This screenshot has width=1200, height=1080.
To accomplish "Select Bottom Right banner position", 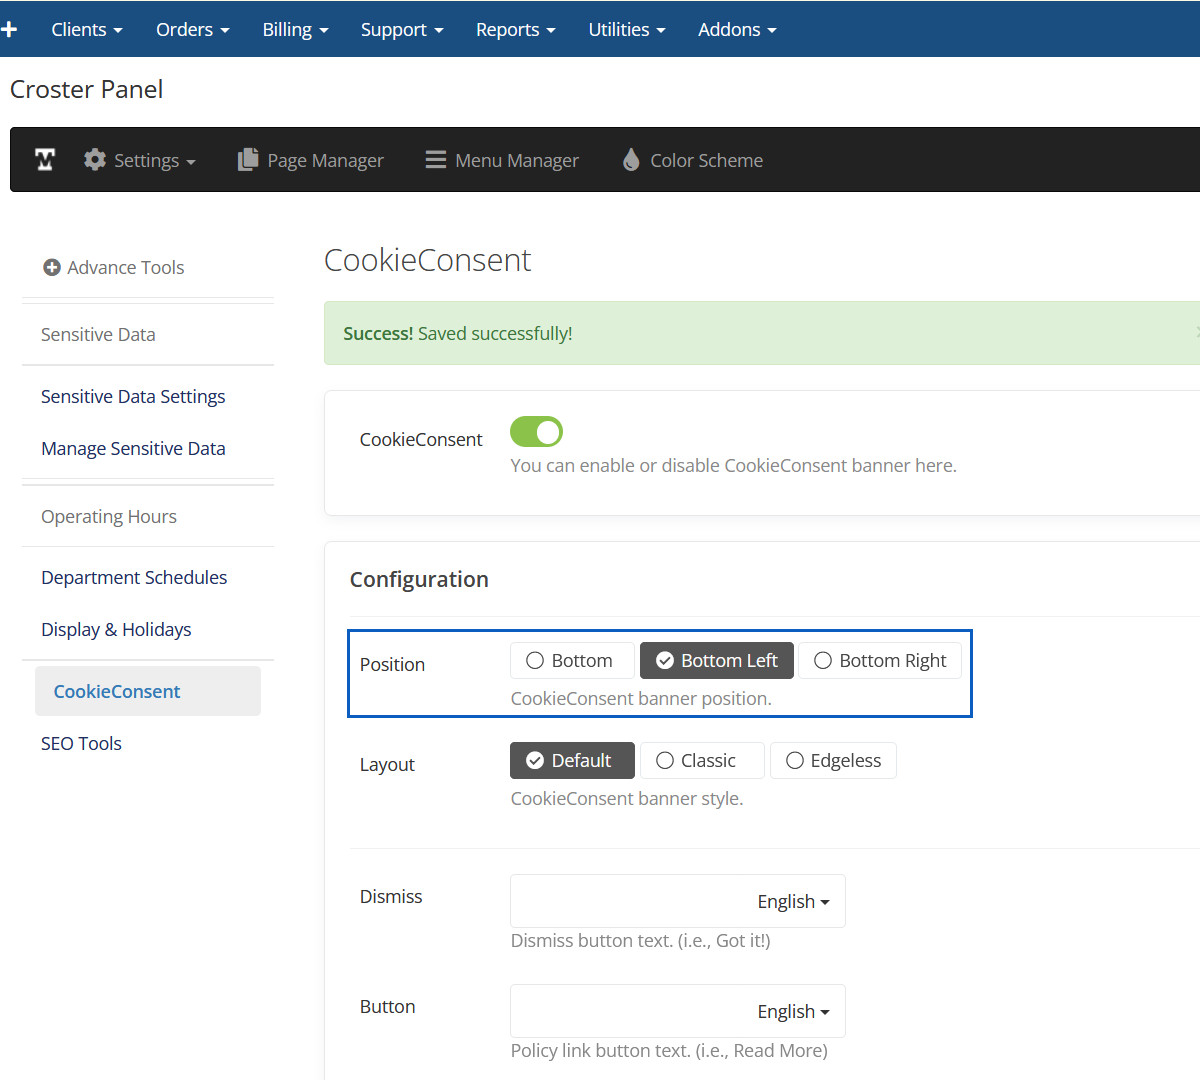I will click(880, 661).
